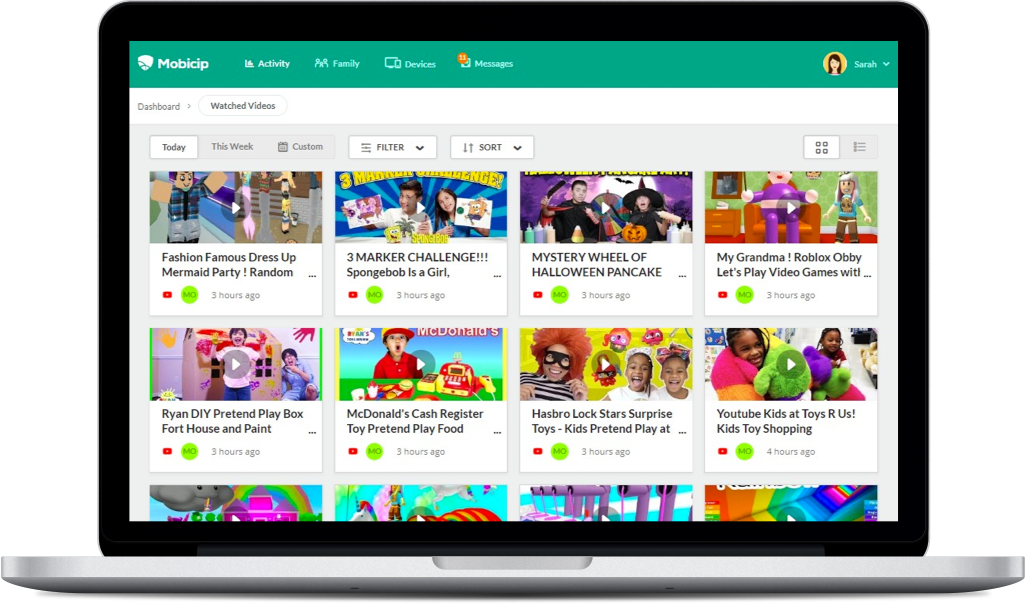
Task: Play the My Grandma Roblox Obby video
Action: coord(791,208)
